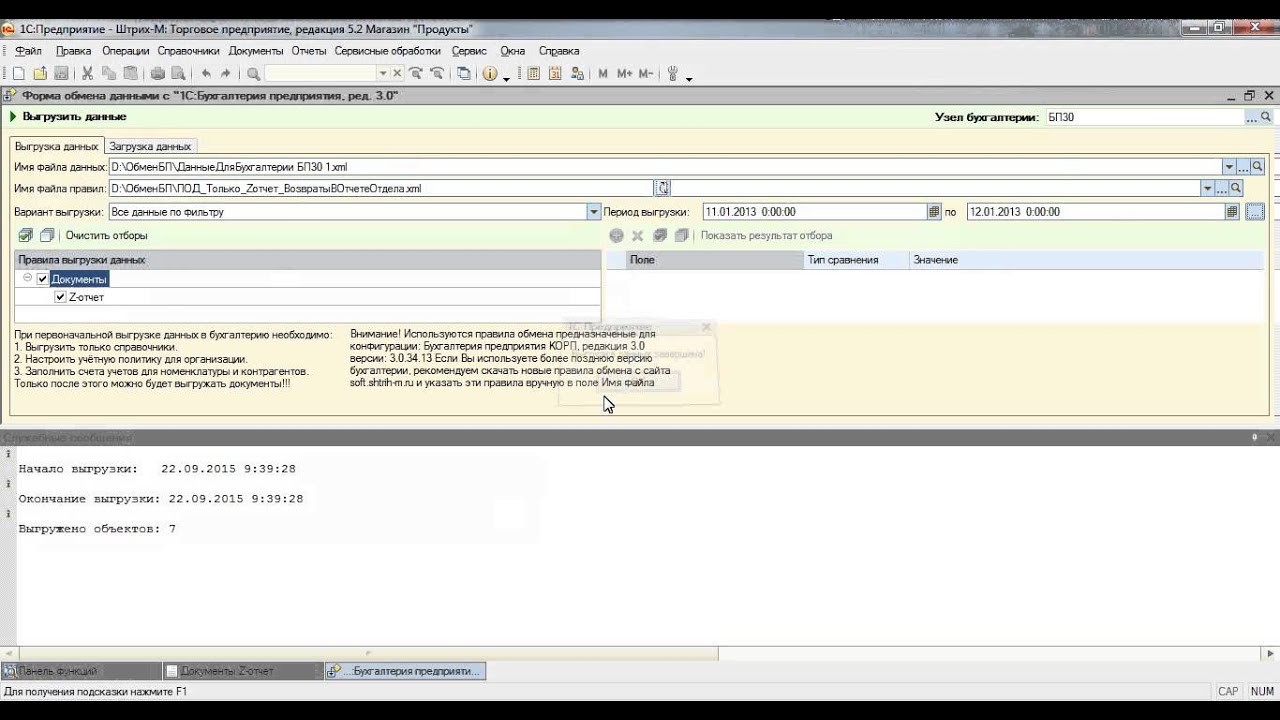1280x720 pixels.
Task: Open Print preview from toolbar
Action: click(x=178, y=73)
